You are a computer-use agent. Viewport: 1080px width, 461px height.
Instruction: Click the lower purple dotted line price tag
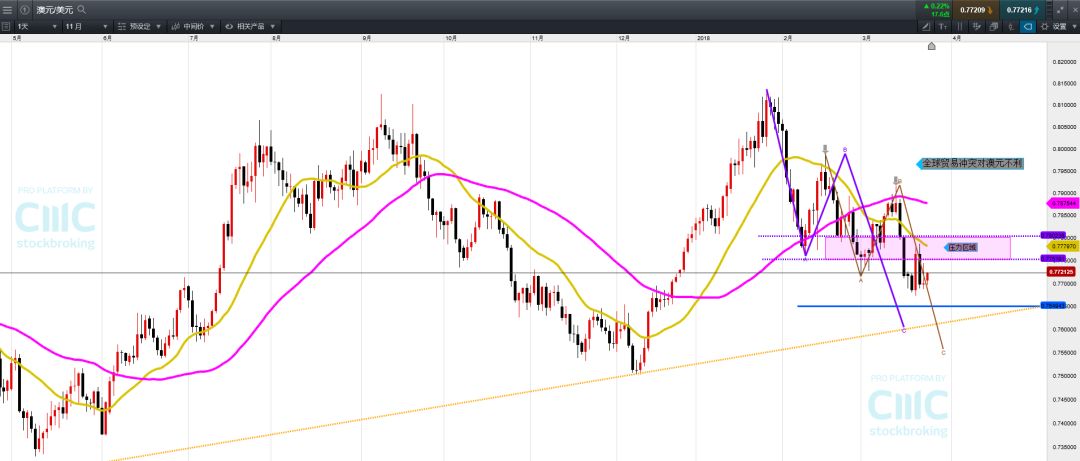click(x=1053, y=258)
